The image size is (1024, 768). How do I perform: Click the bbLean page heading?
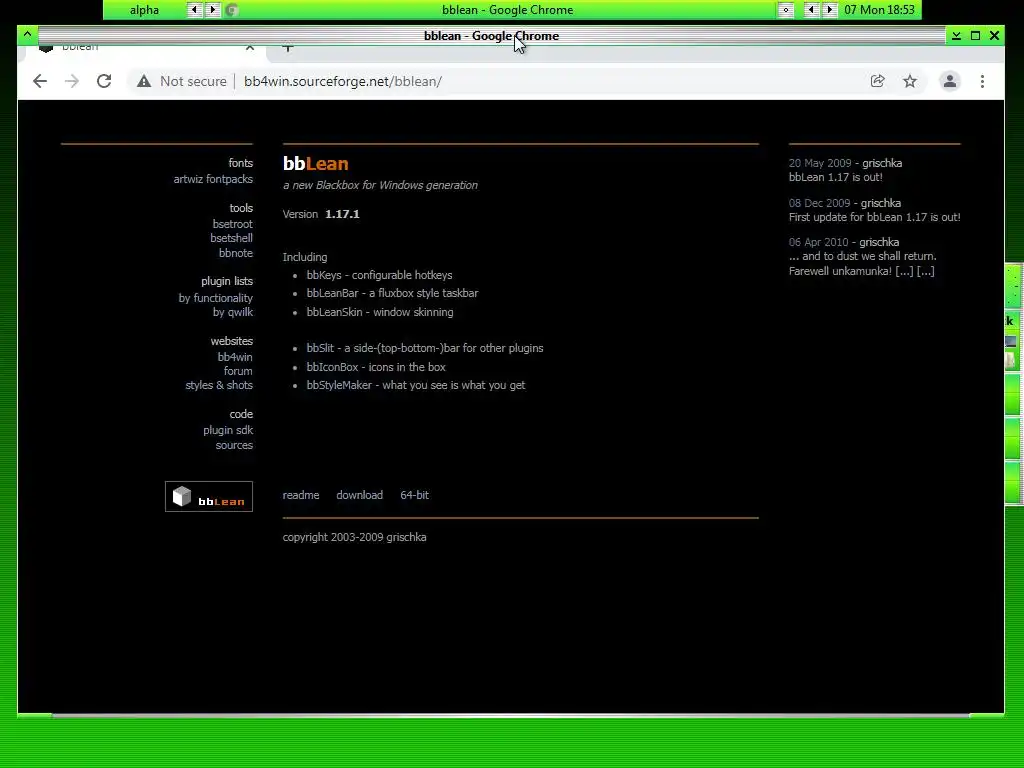[315, 163]
